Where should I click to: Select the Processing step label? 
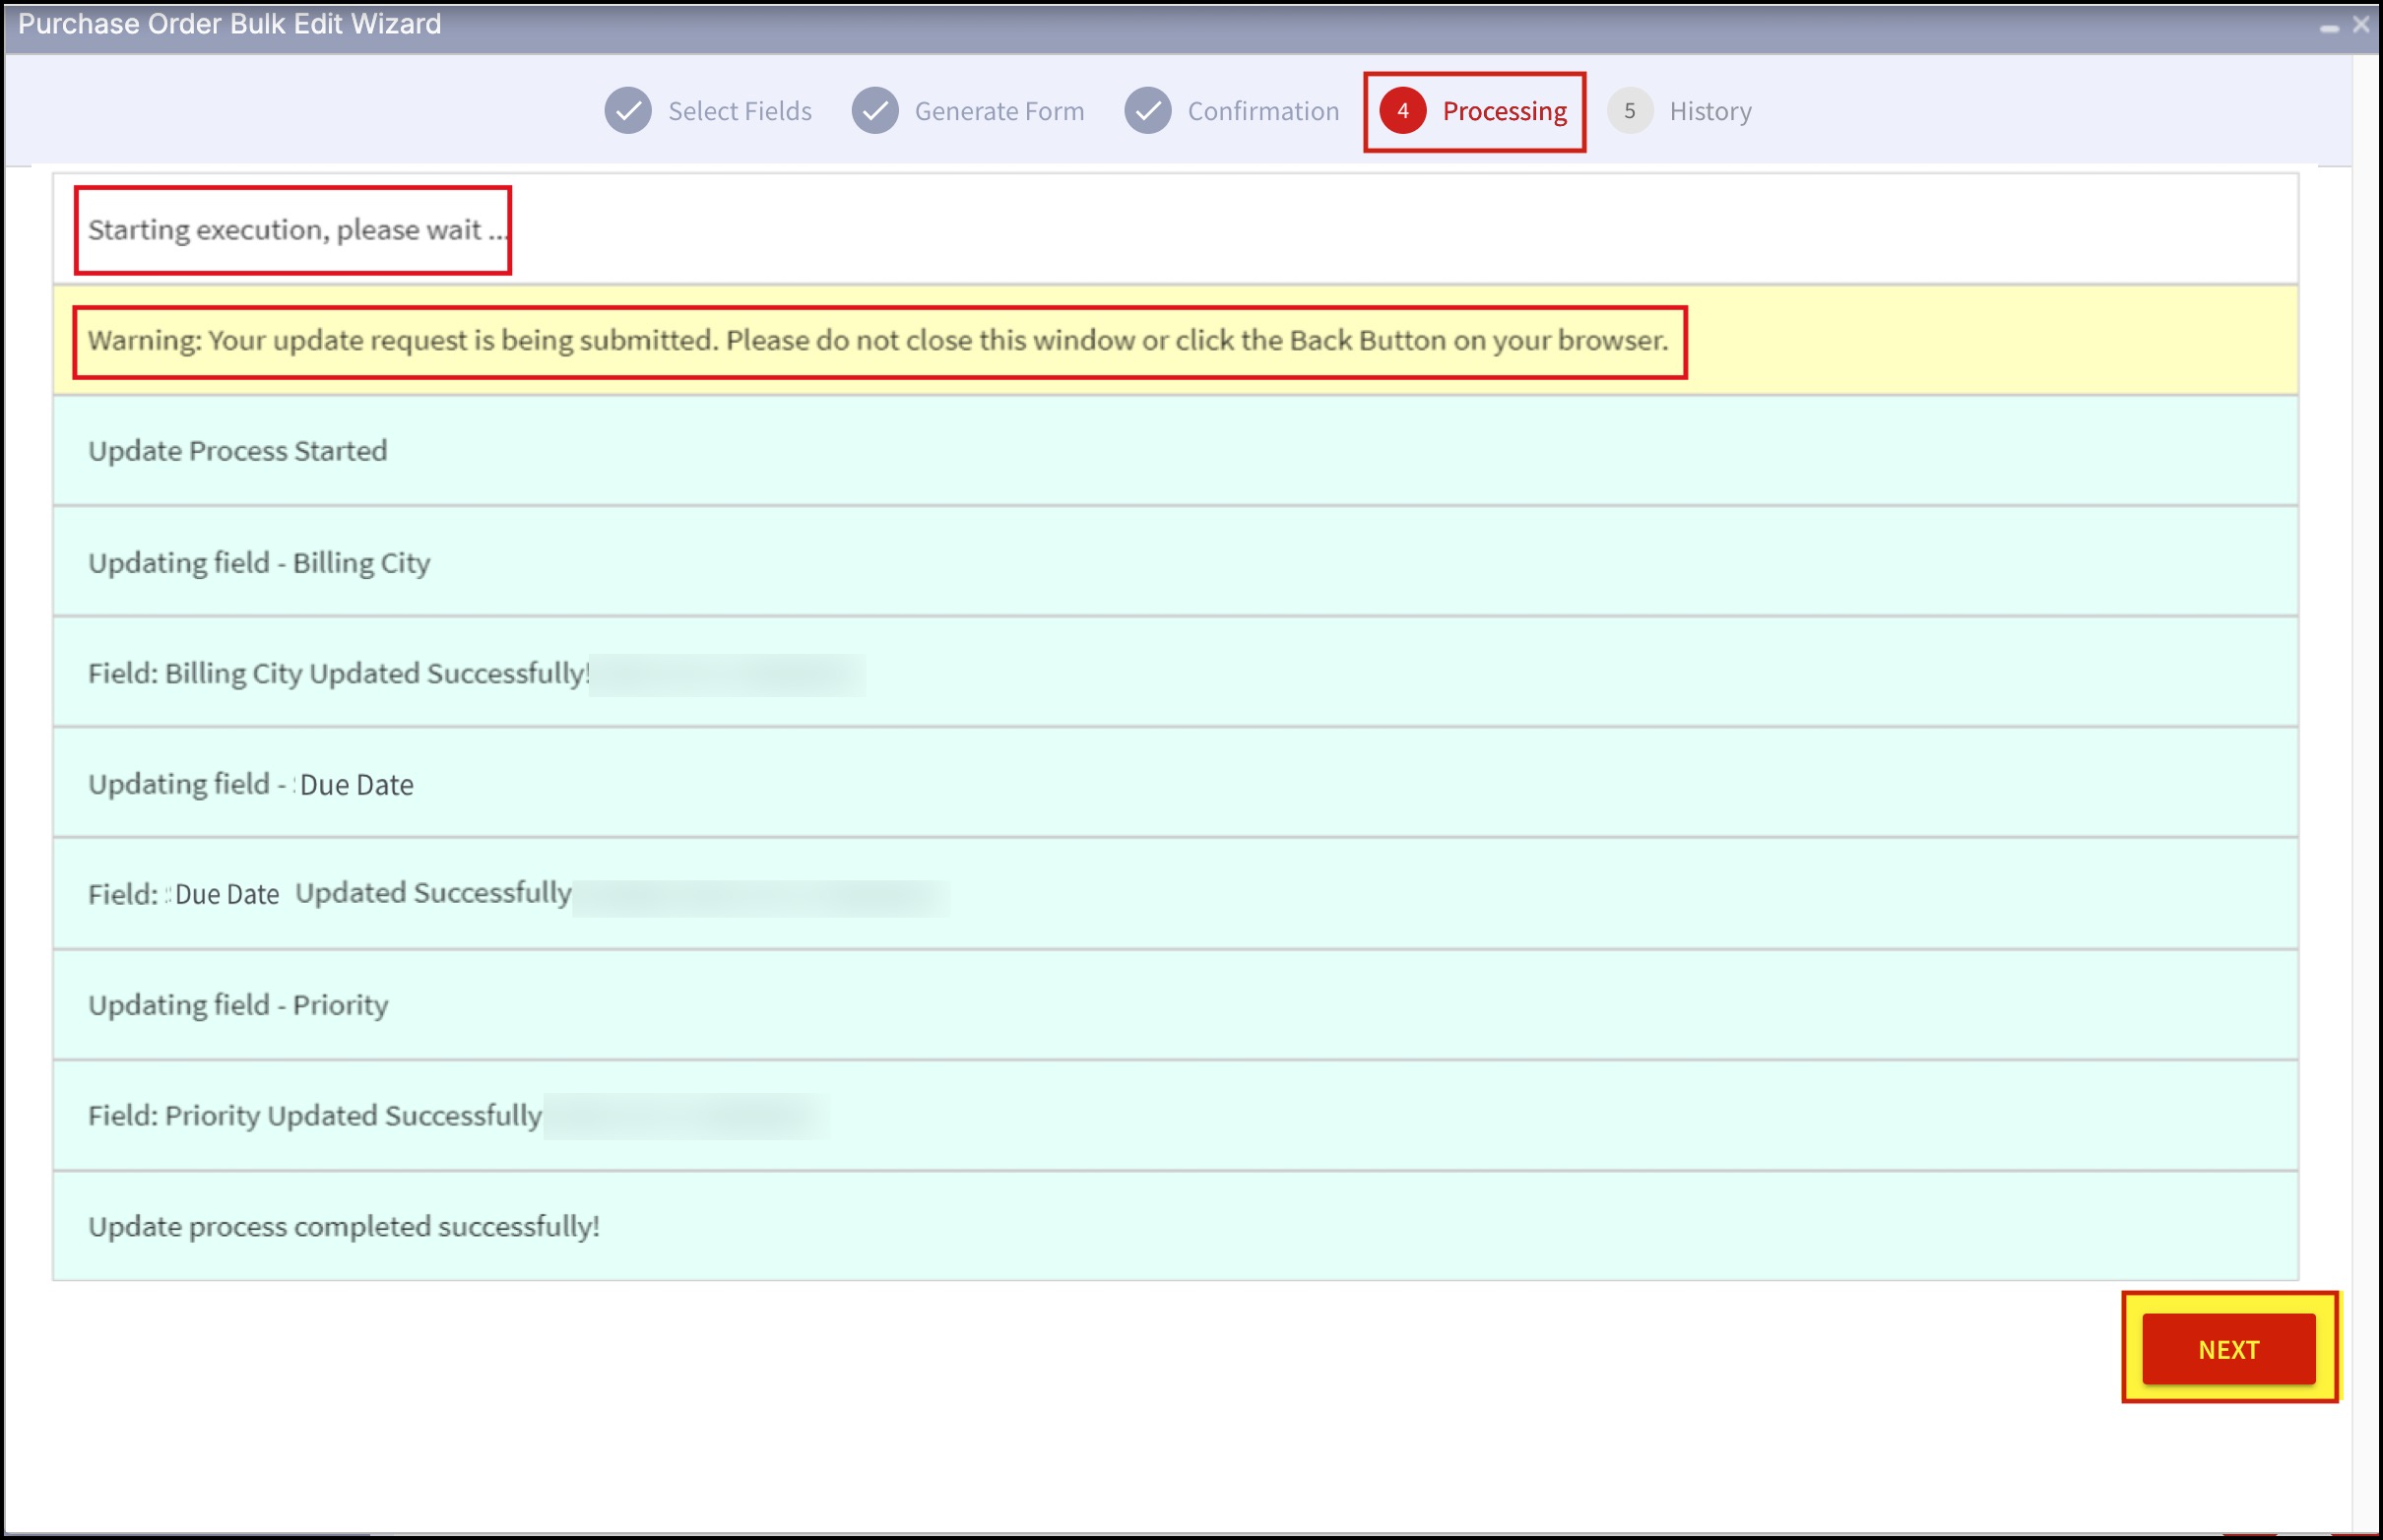click(1503, 111)
